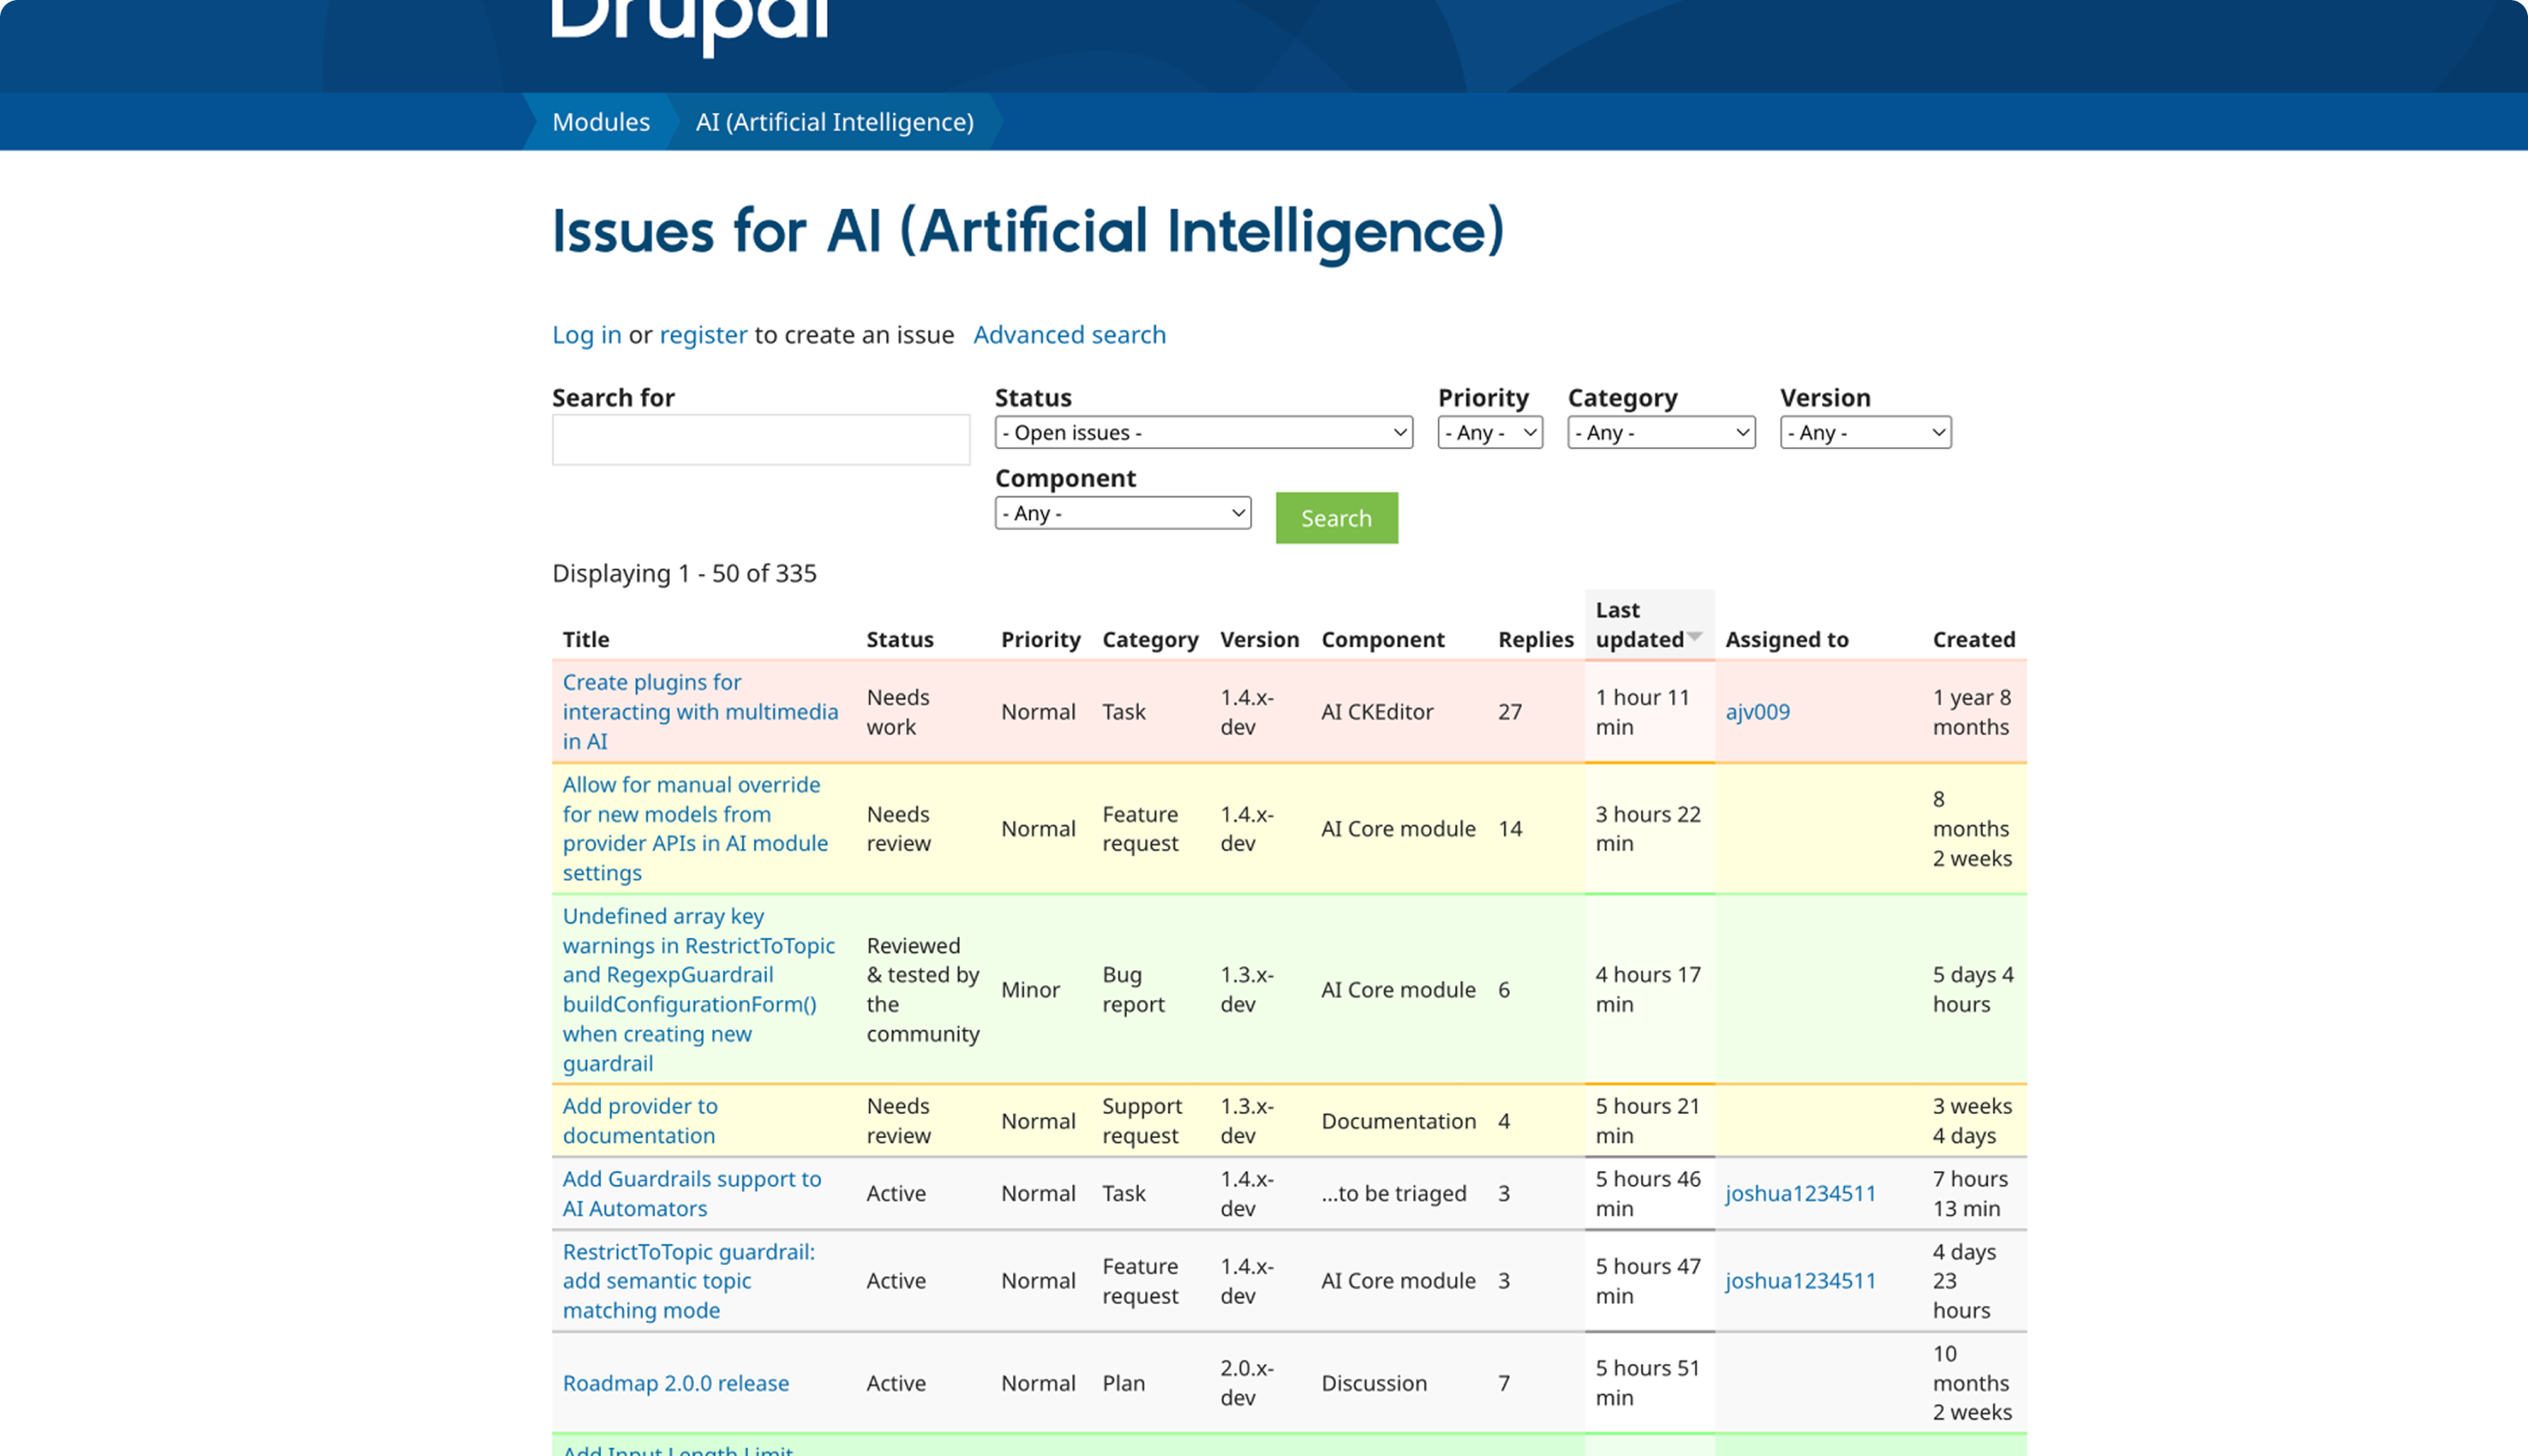
Task: Follow the register link
Action: [703, 334]
